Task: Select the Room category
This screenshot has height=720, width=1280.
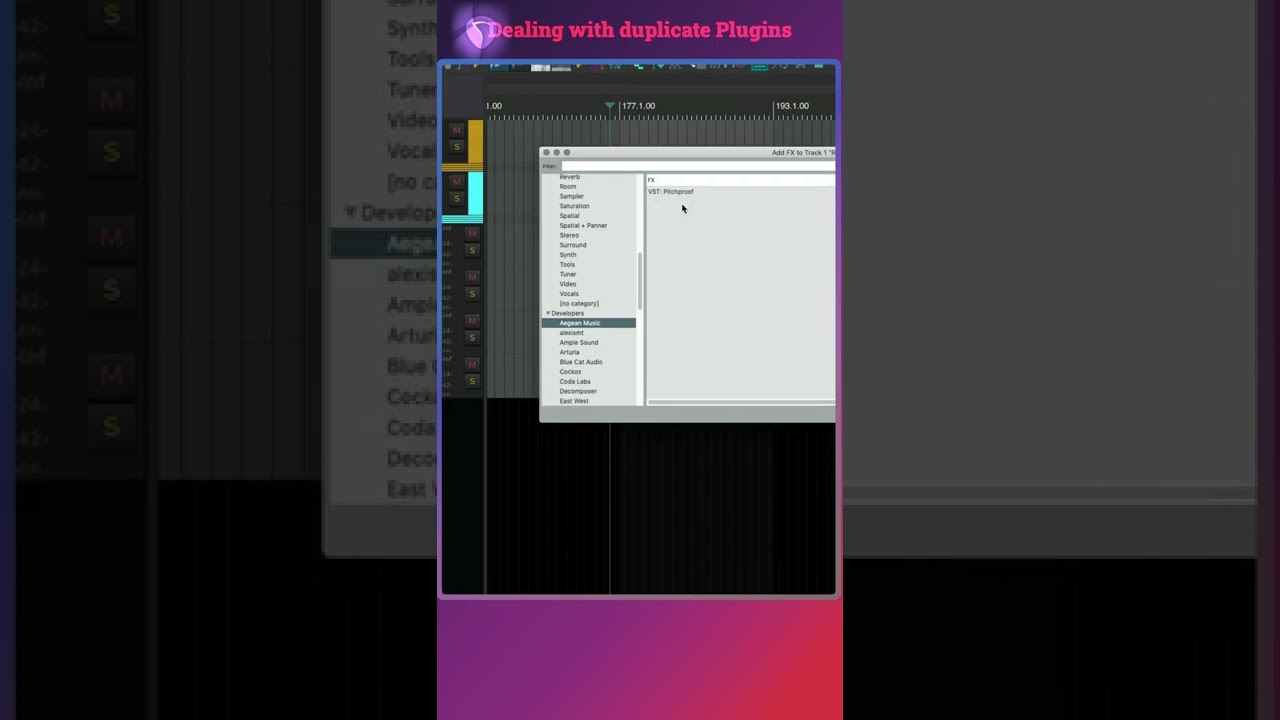Action: 567,187
